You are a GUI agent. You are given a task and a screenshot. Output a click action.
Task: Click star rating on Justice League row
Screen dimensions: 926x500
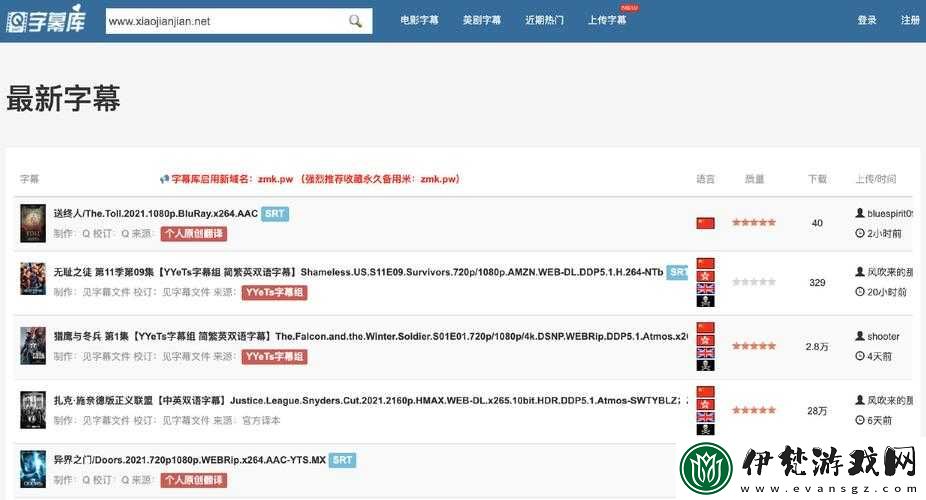coord(754,410)
